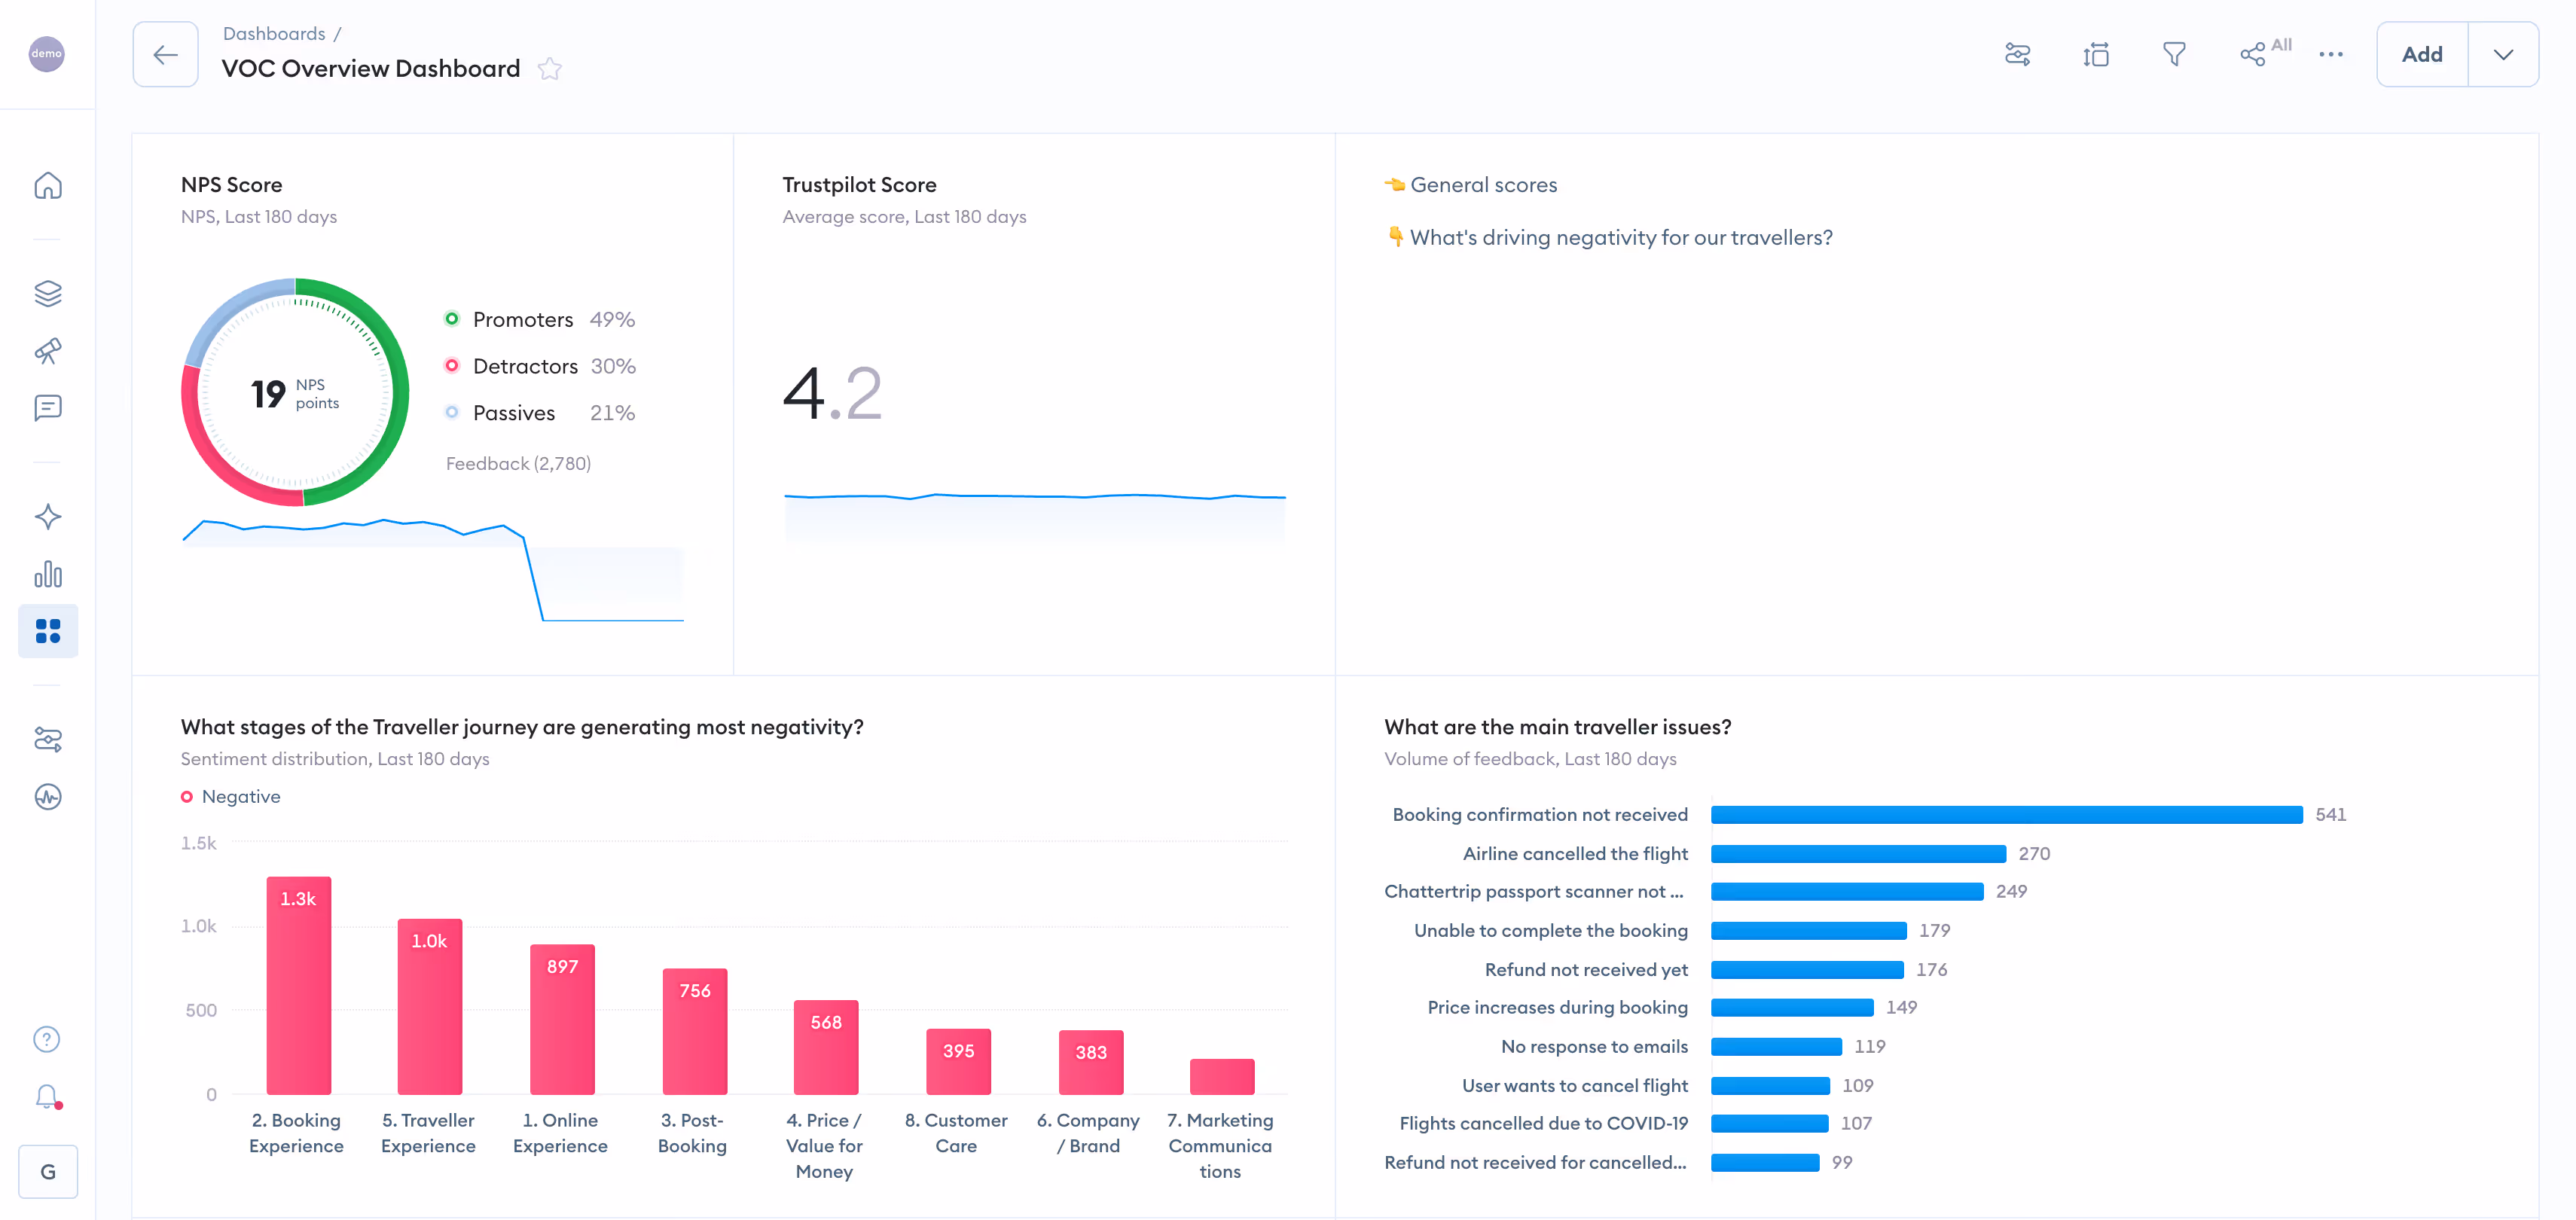The image size is (2576, 1220).
Task: Open the sparkle AI sidebar icon
Action: (48, 517)
